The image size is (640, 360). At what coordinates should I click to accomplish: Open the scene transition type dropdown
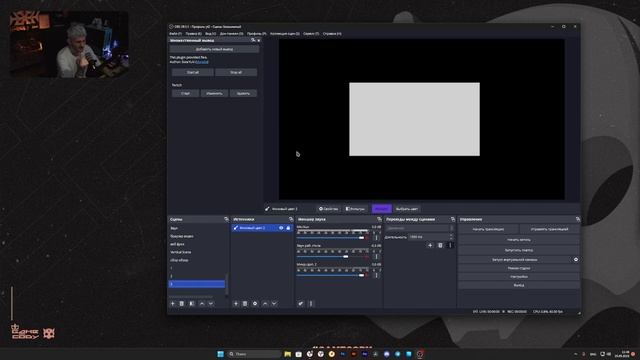[420, 228]
